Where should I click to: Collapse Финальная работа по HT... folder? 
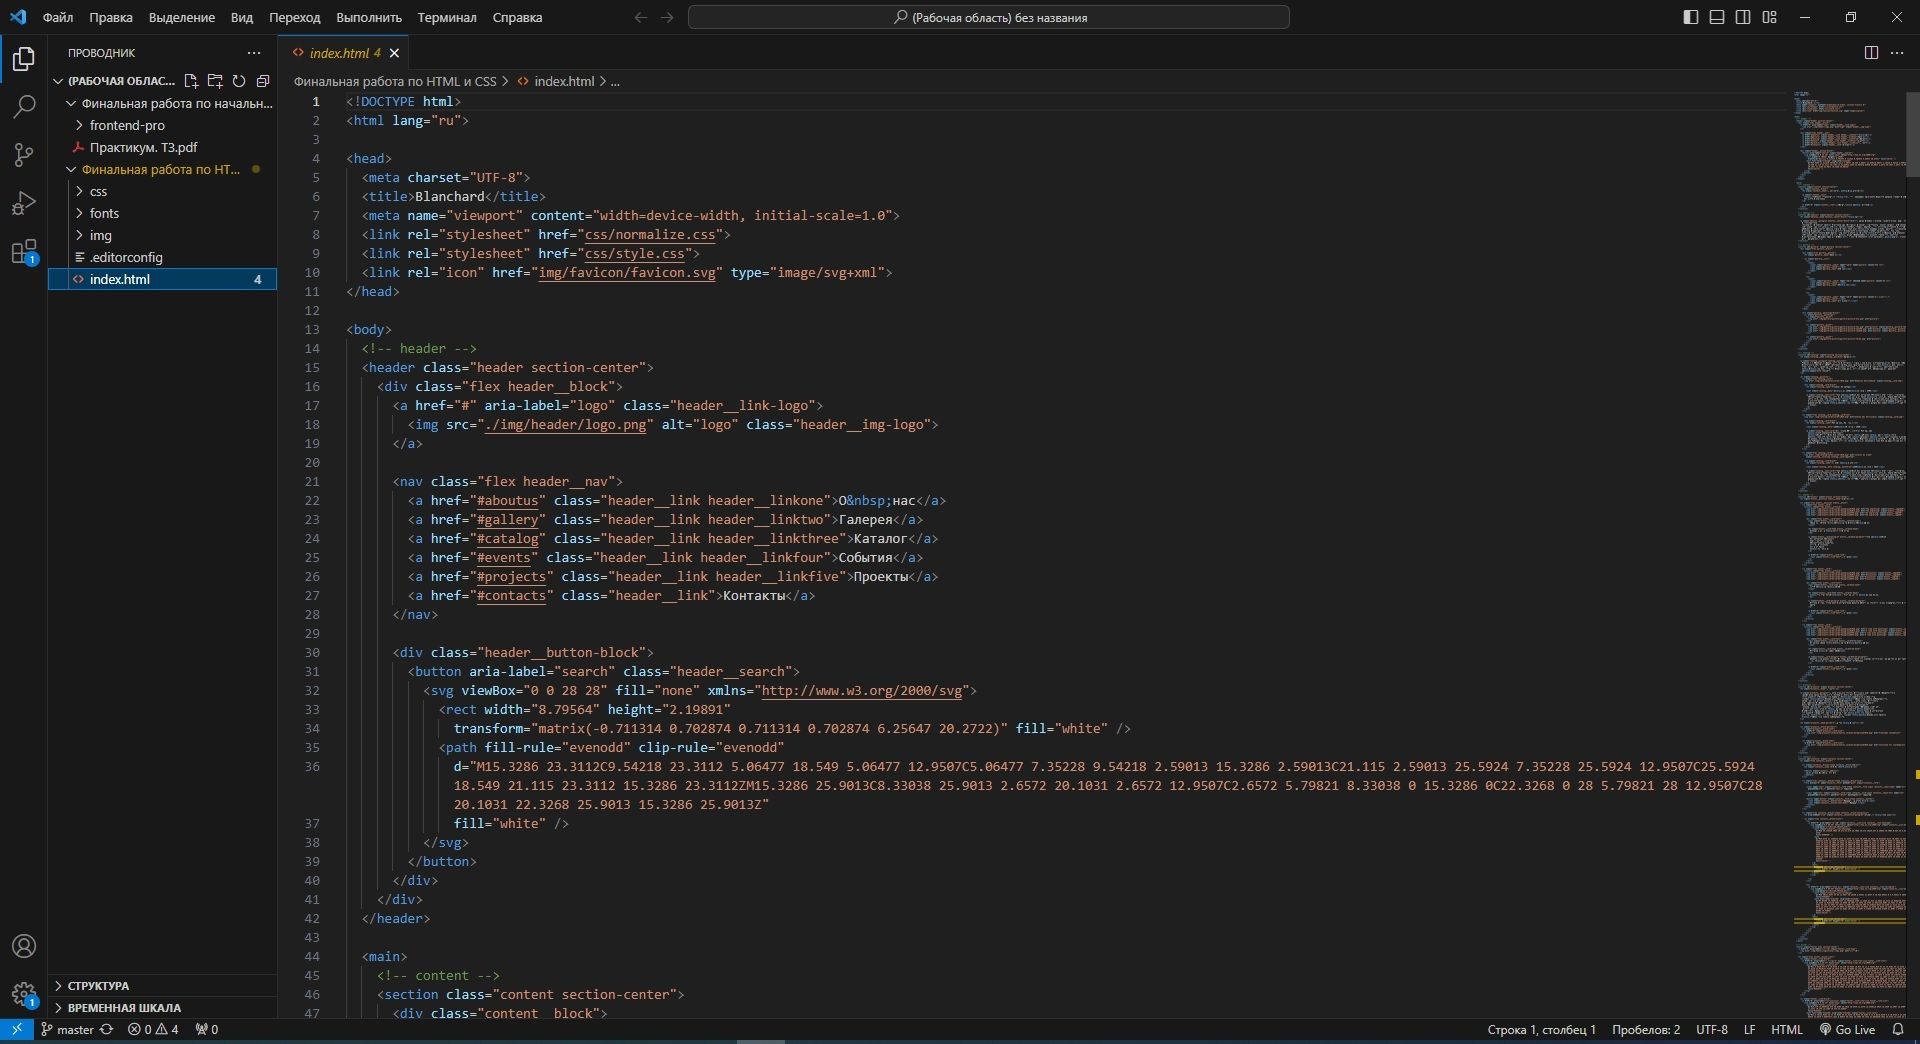coord(162,169)
